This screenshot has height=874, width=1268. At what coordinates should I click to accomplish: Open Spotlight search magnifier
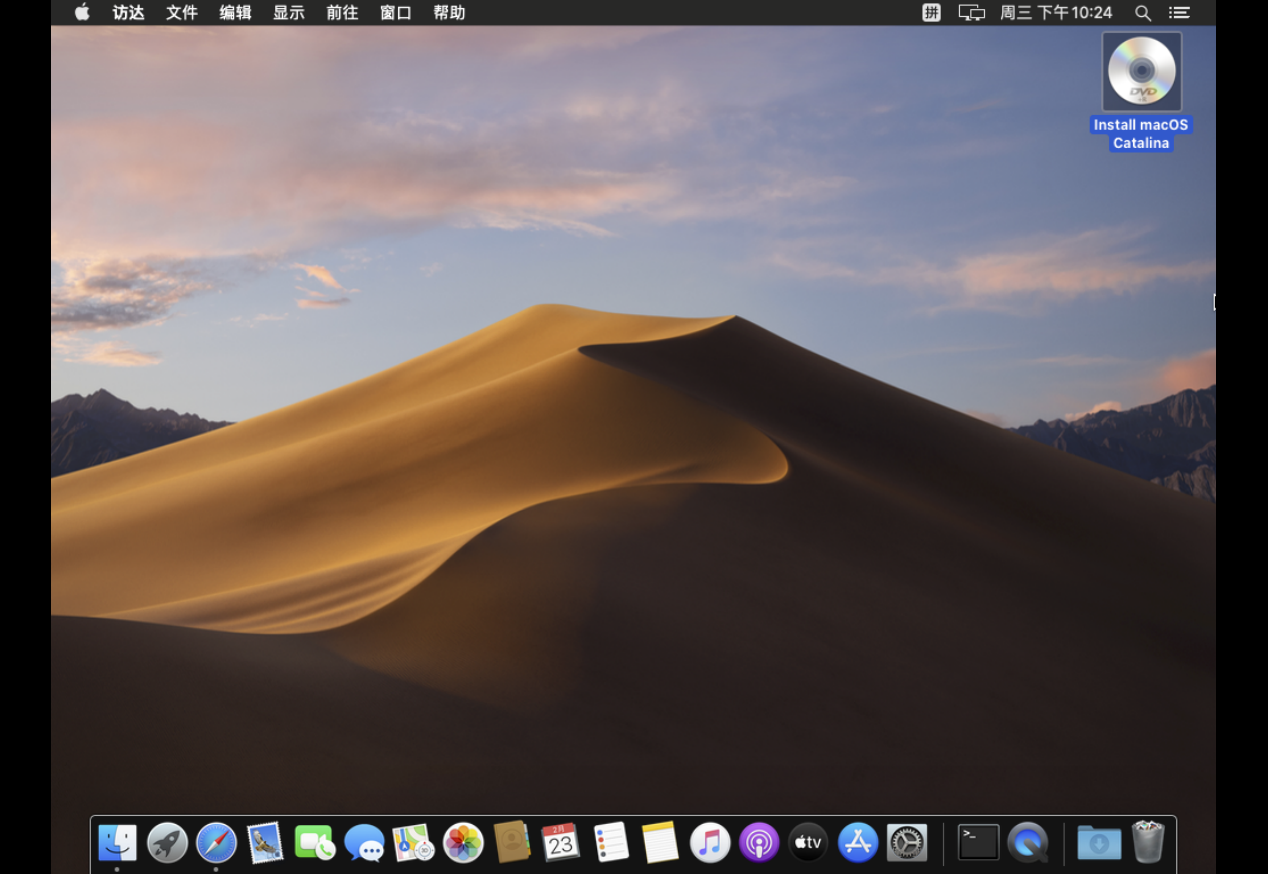pos(1143,13)
